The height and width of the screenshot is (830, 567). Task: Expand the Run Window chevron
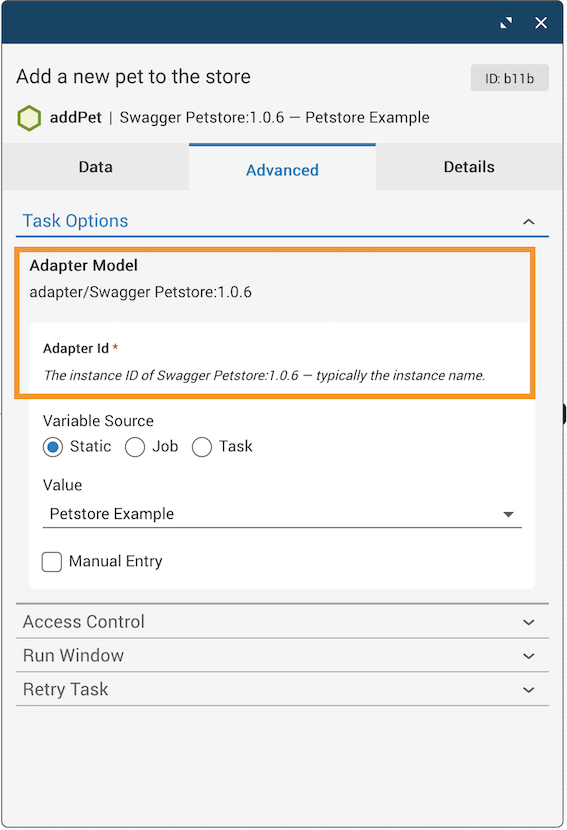click(528, 656)
